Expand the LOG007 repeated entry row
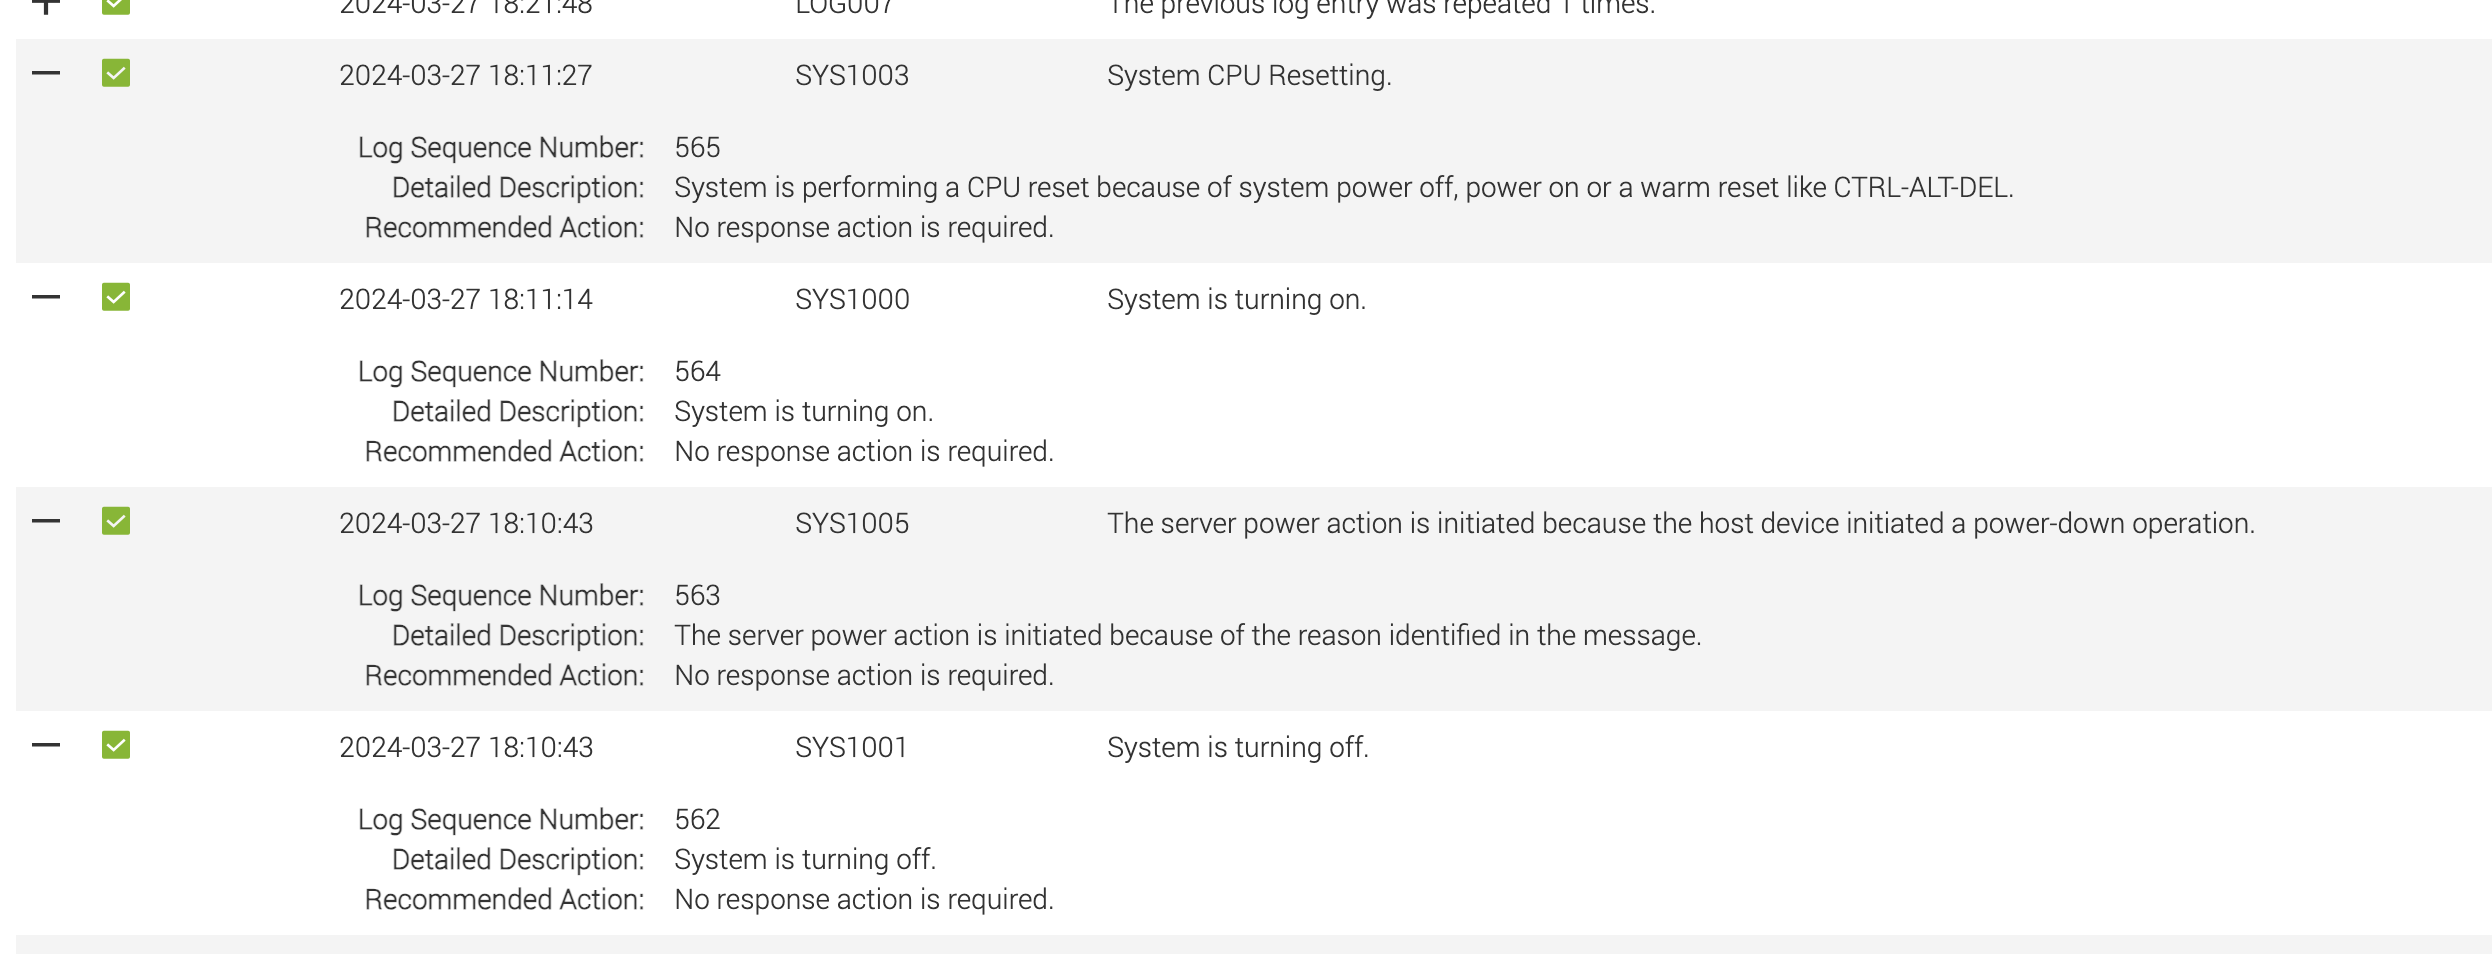 (x=46, y=6)
